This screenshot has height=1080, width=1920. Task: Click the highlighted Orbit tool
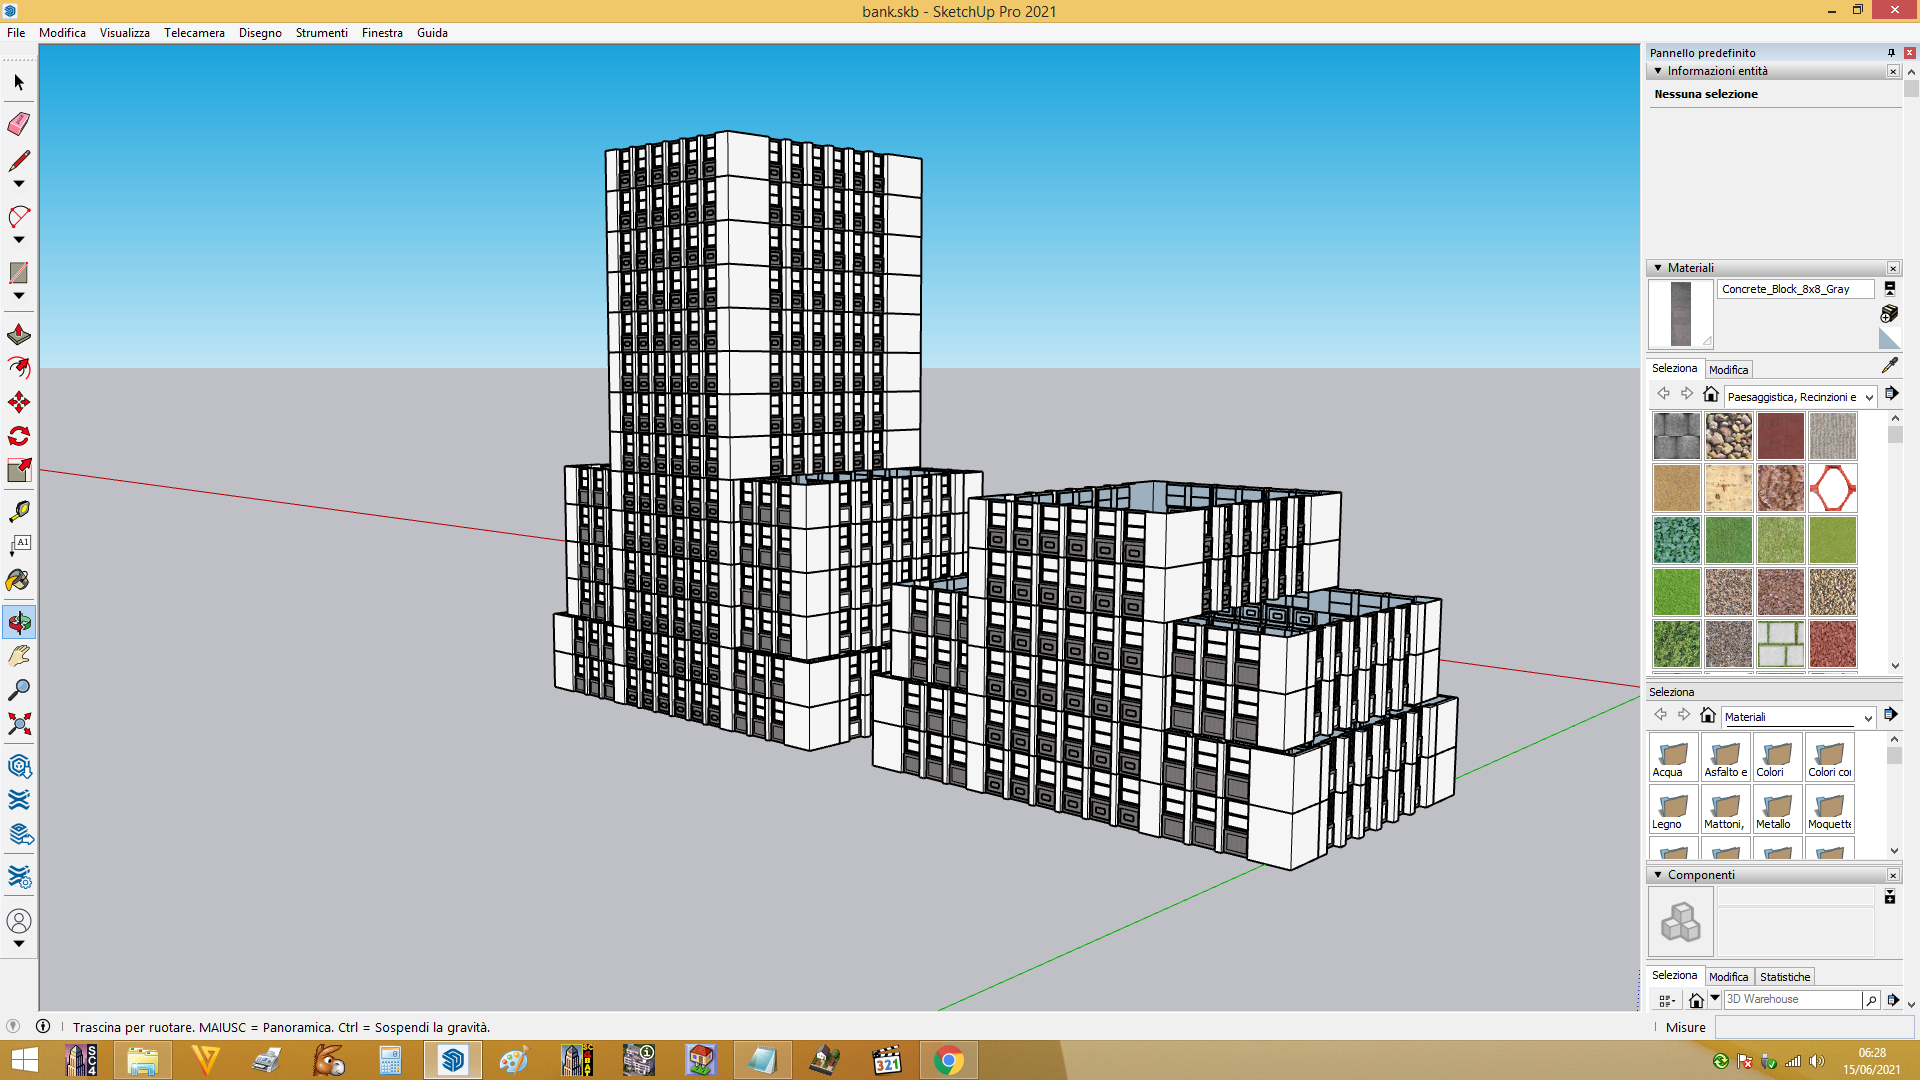pyautogui.click(x=19, y=622)
